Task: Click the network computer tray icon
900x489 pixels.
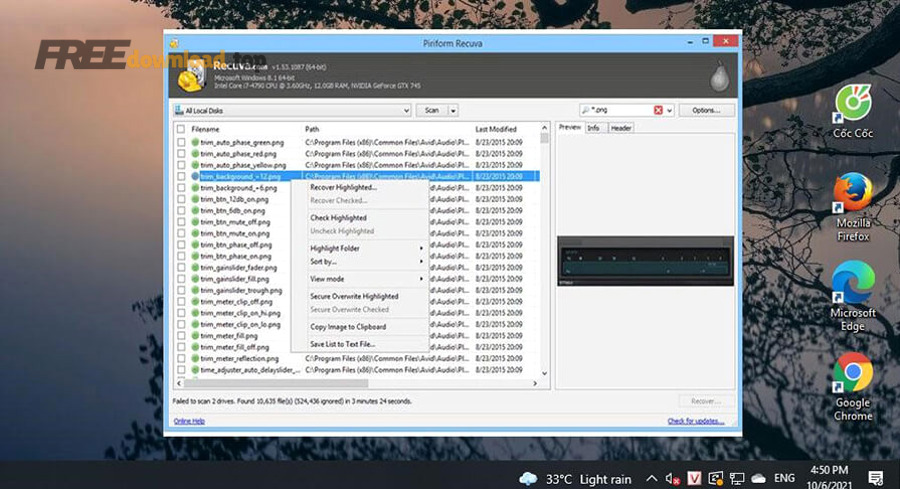Action: click(737, 478)
